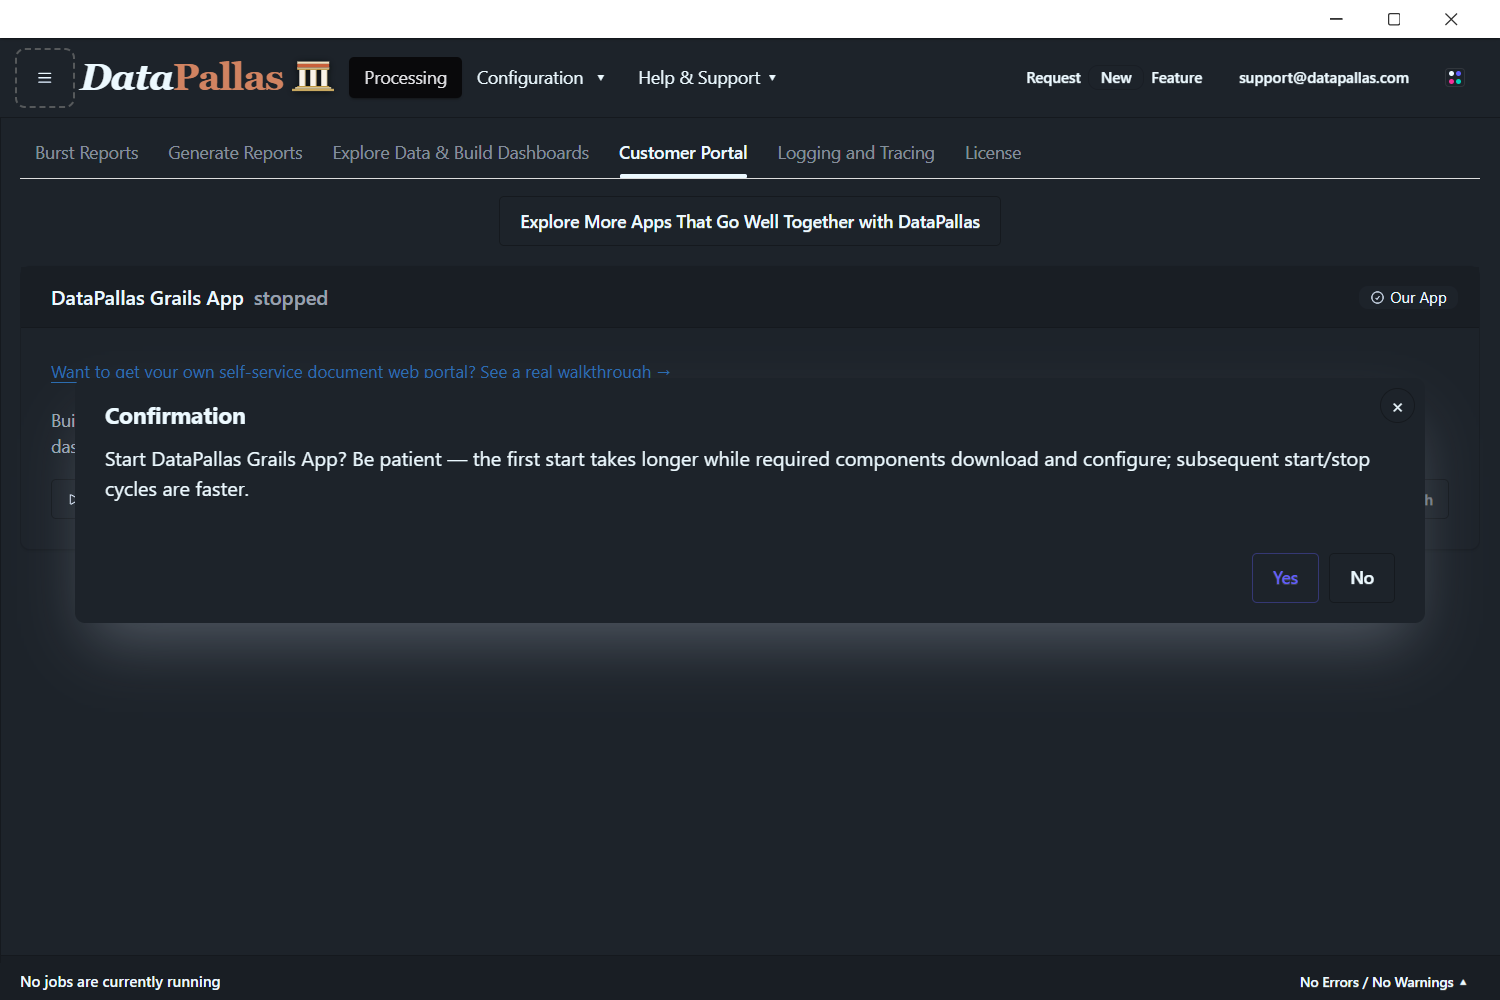
Task: Click the DataPallas Grails App title
Action: 147,298
